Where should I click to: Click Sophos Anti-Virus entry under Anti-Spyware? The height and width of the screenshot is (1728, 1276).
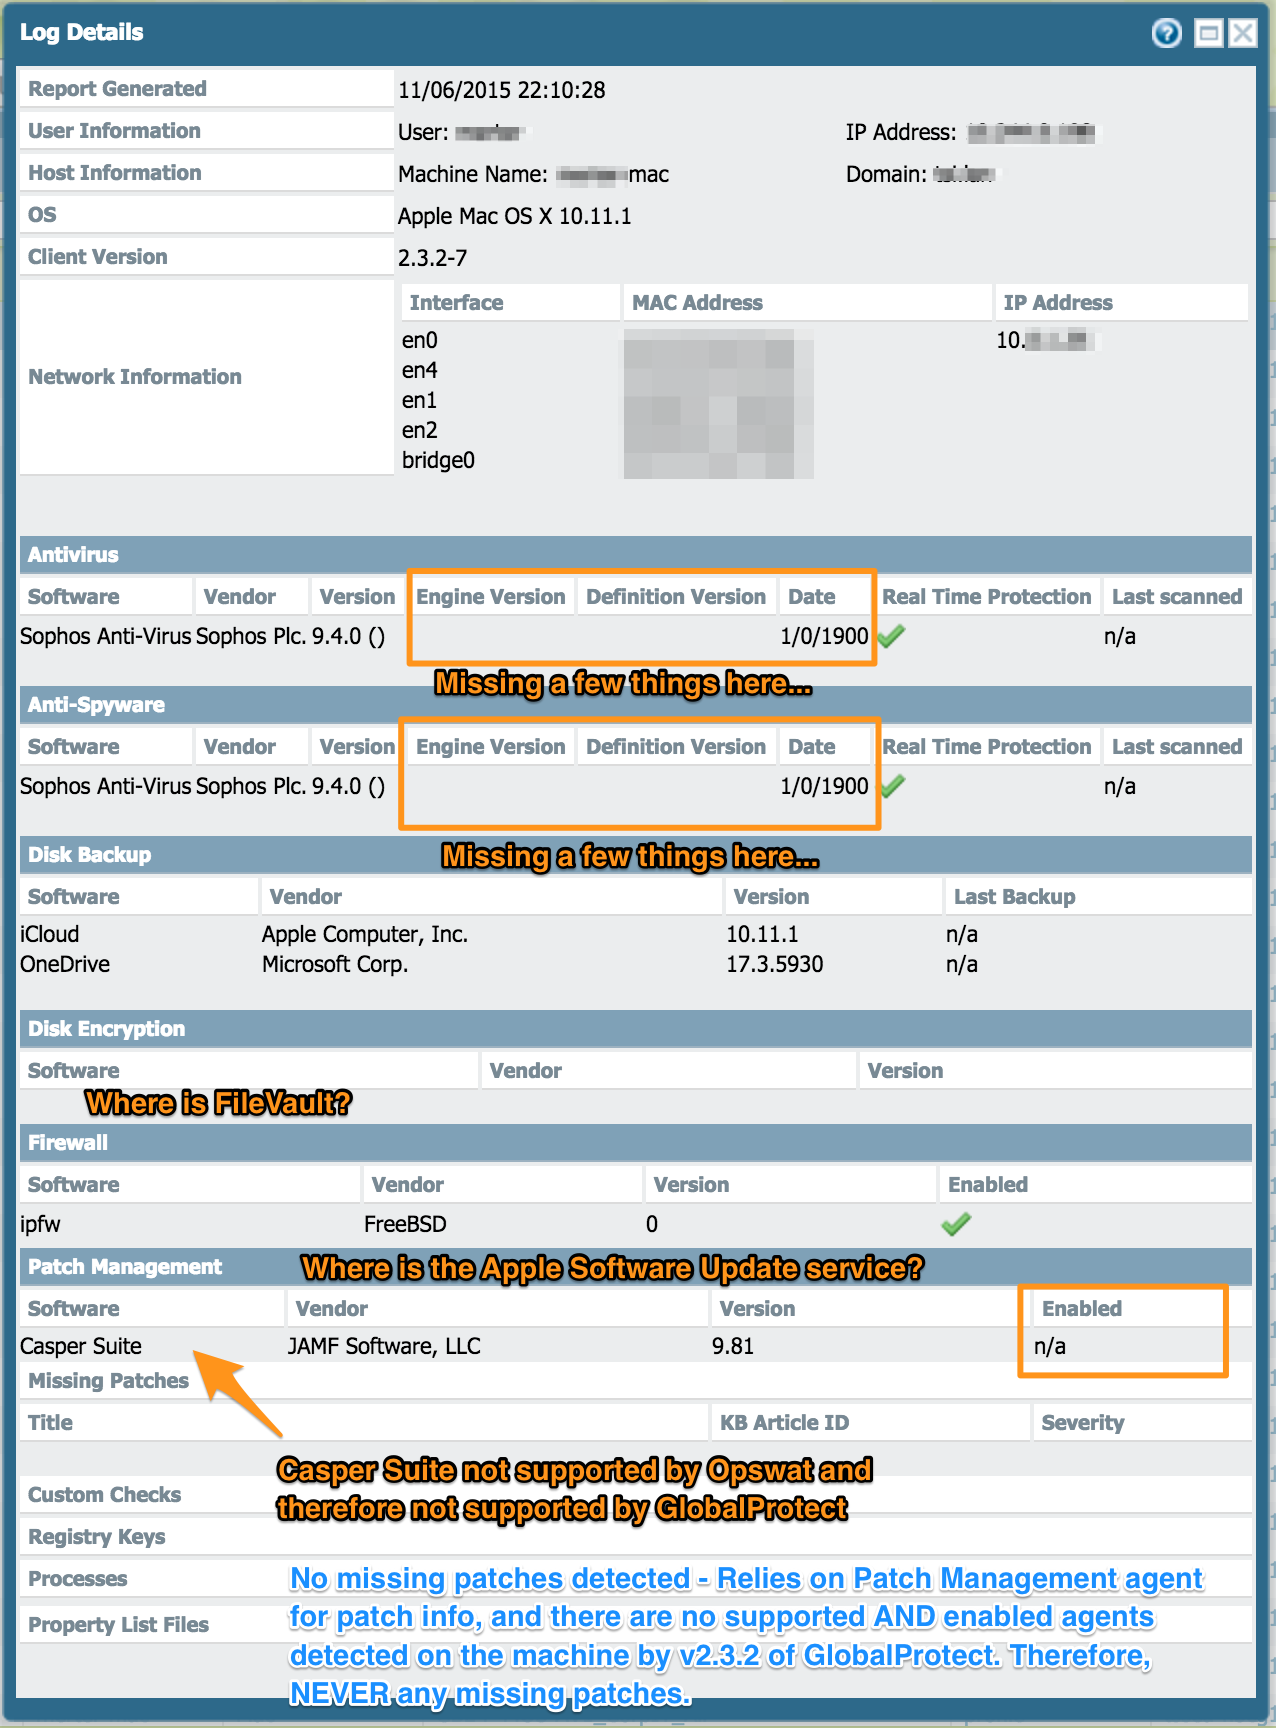coord(105,786)
